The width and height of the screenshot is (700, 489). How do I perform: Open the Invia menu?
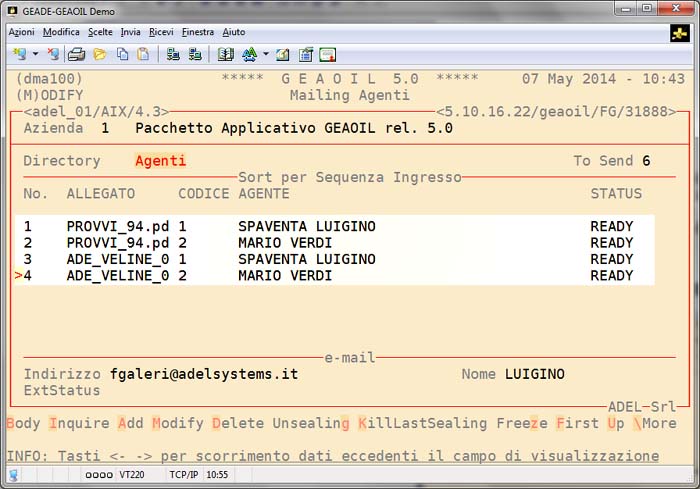pos(130,32)
